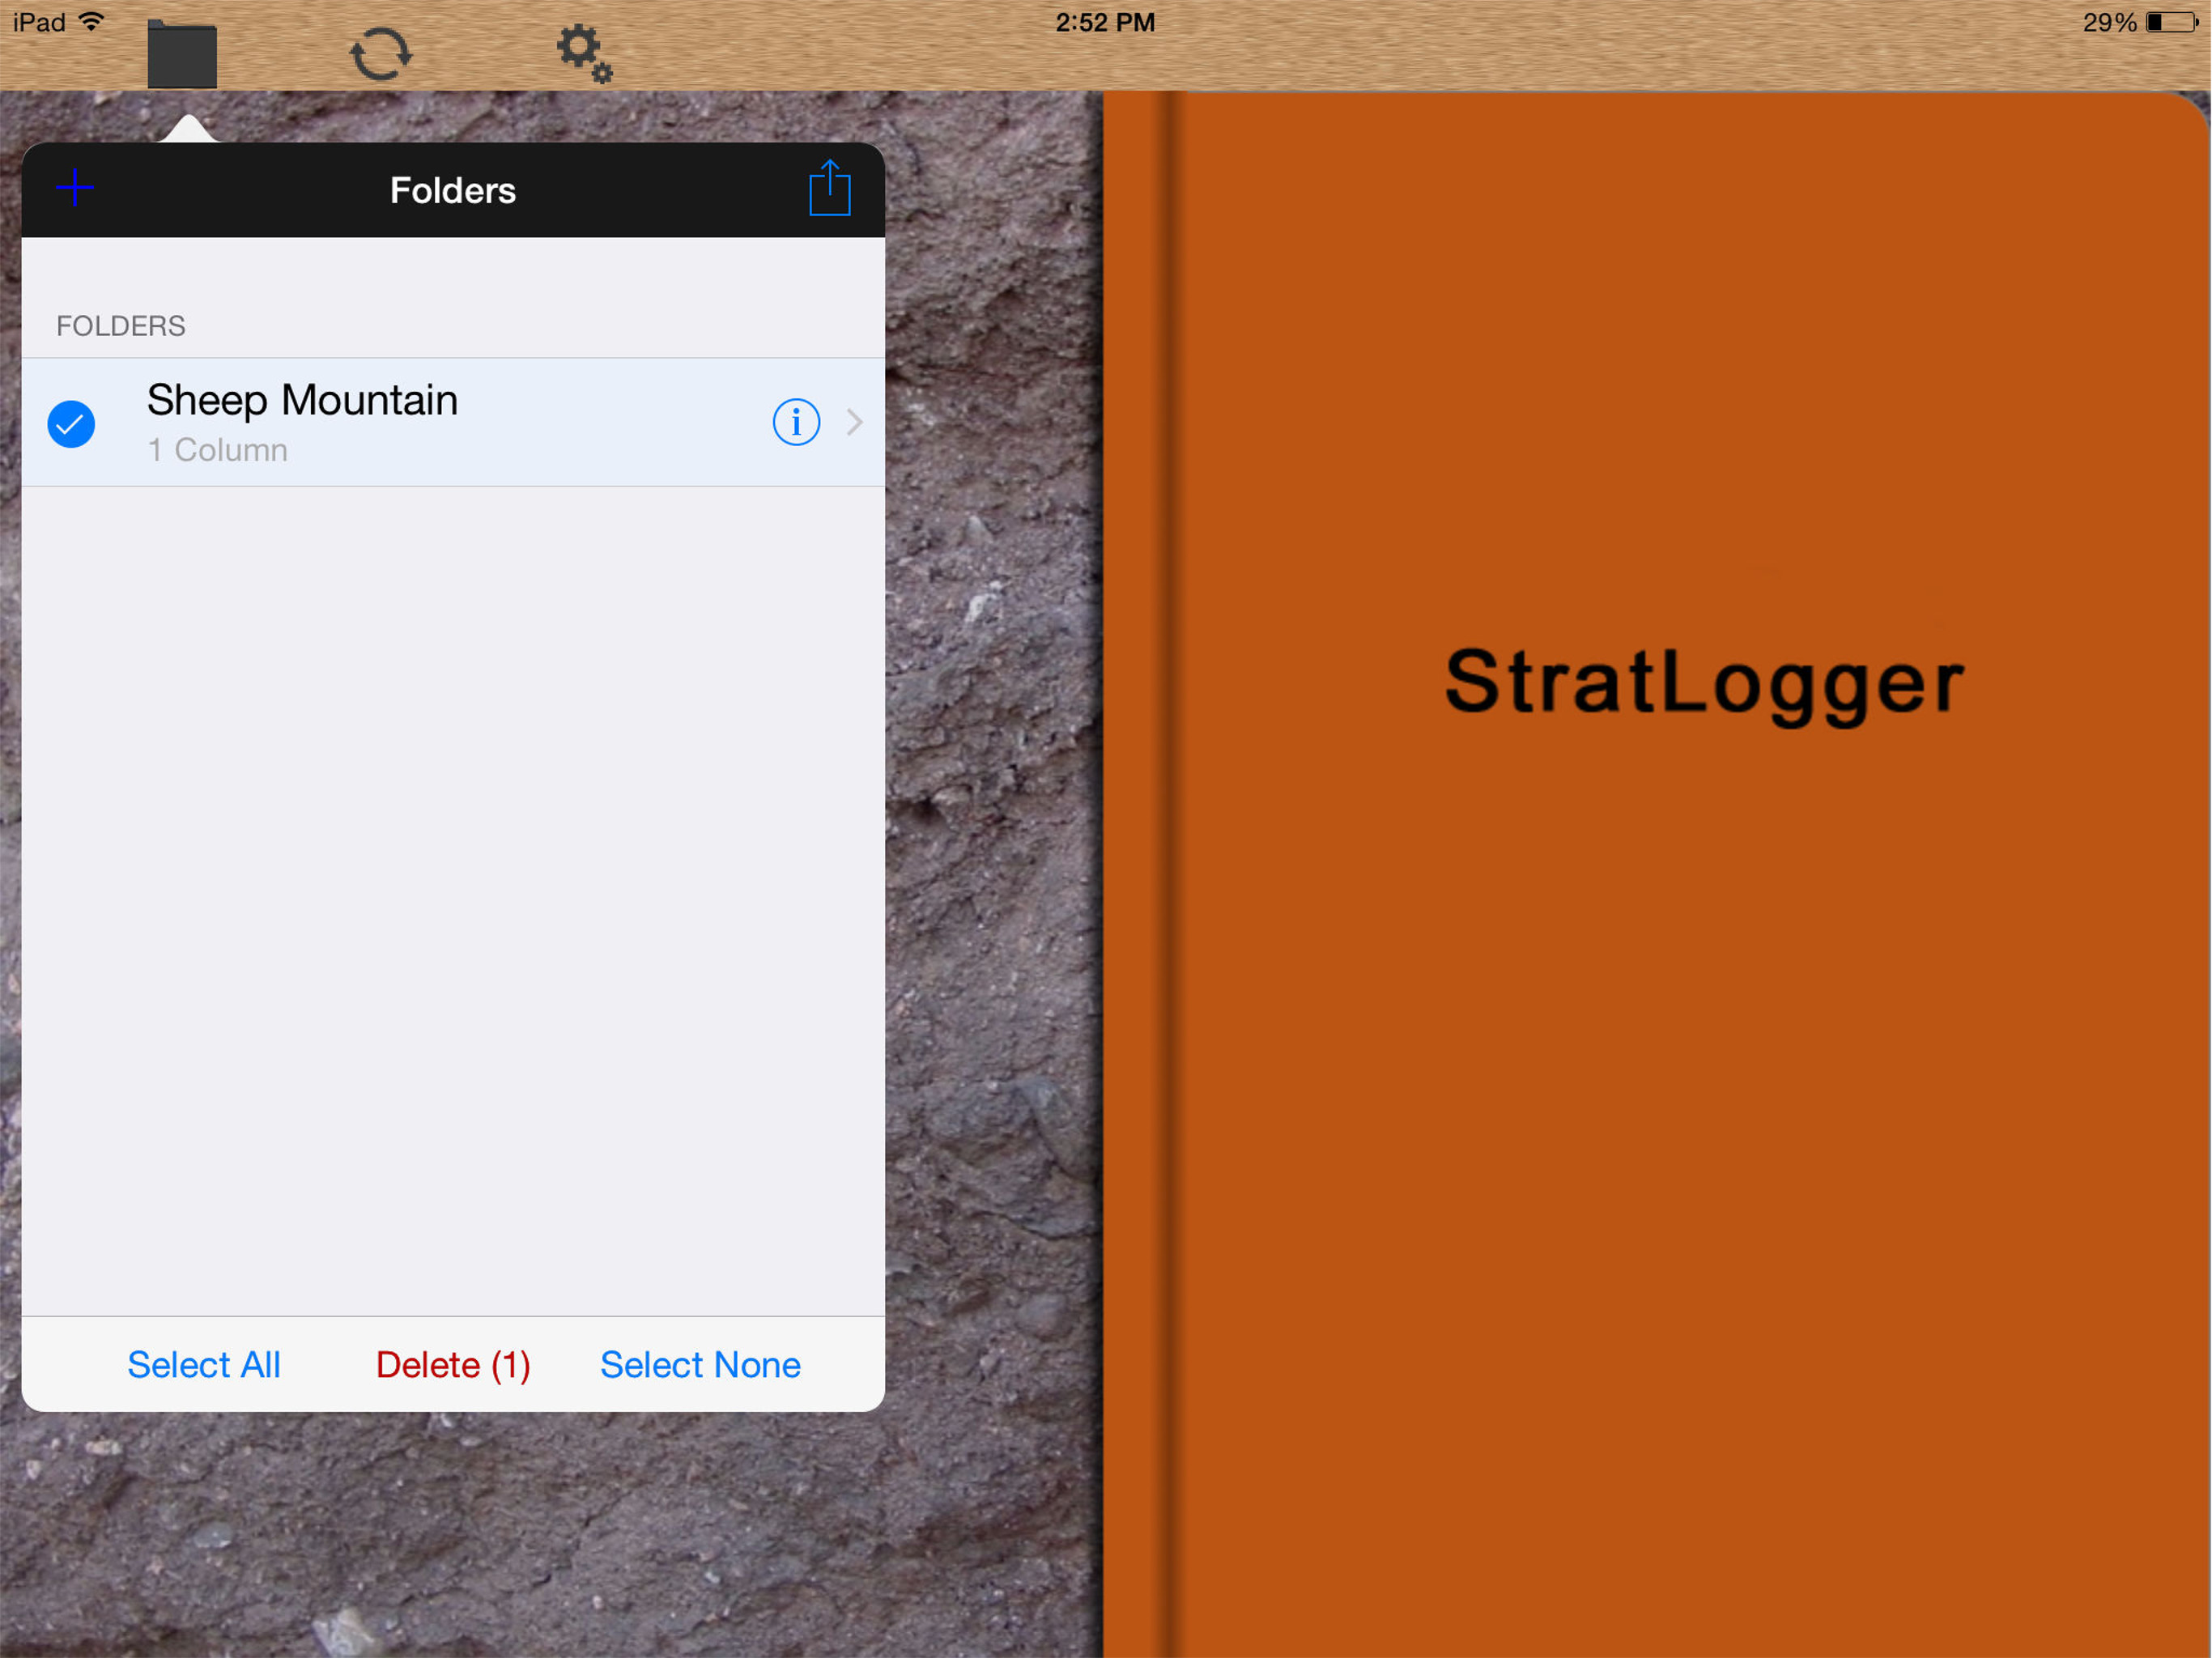The height and width of the screenshot is (1658, 2212).
Task: Tap the '1 Column' subtitle text
Action: [x=217, y=450]
